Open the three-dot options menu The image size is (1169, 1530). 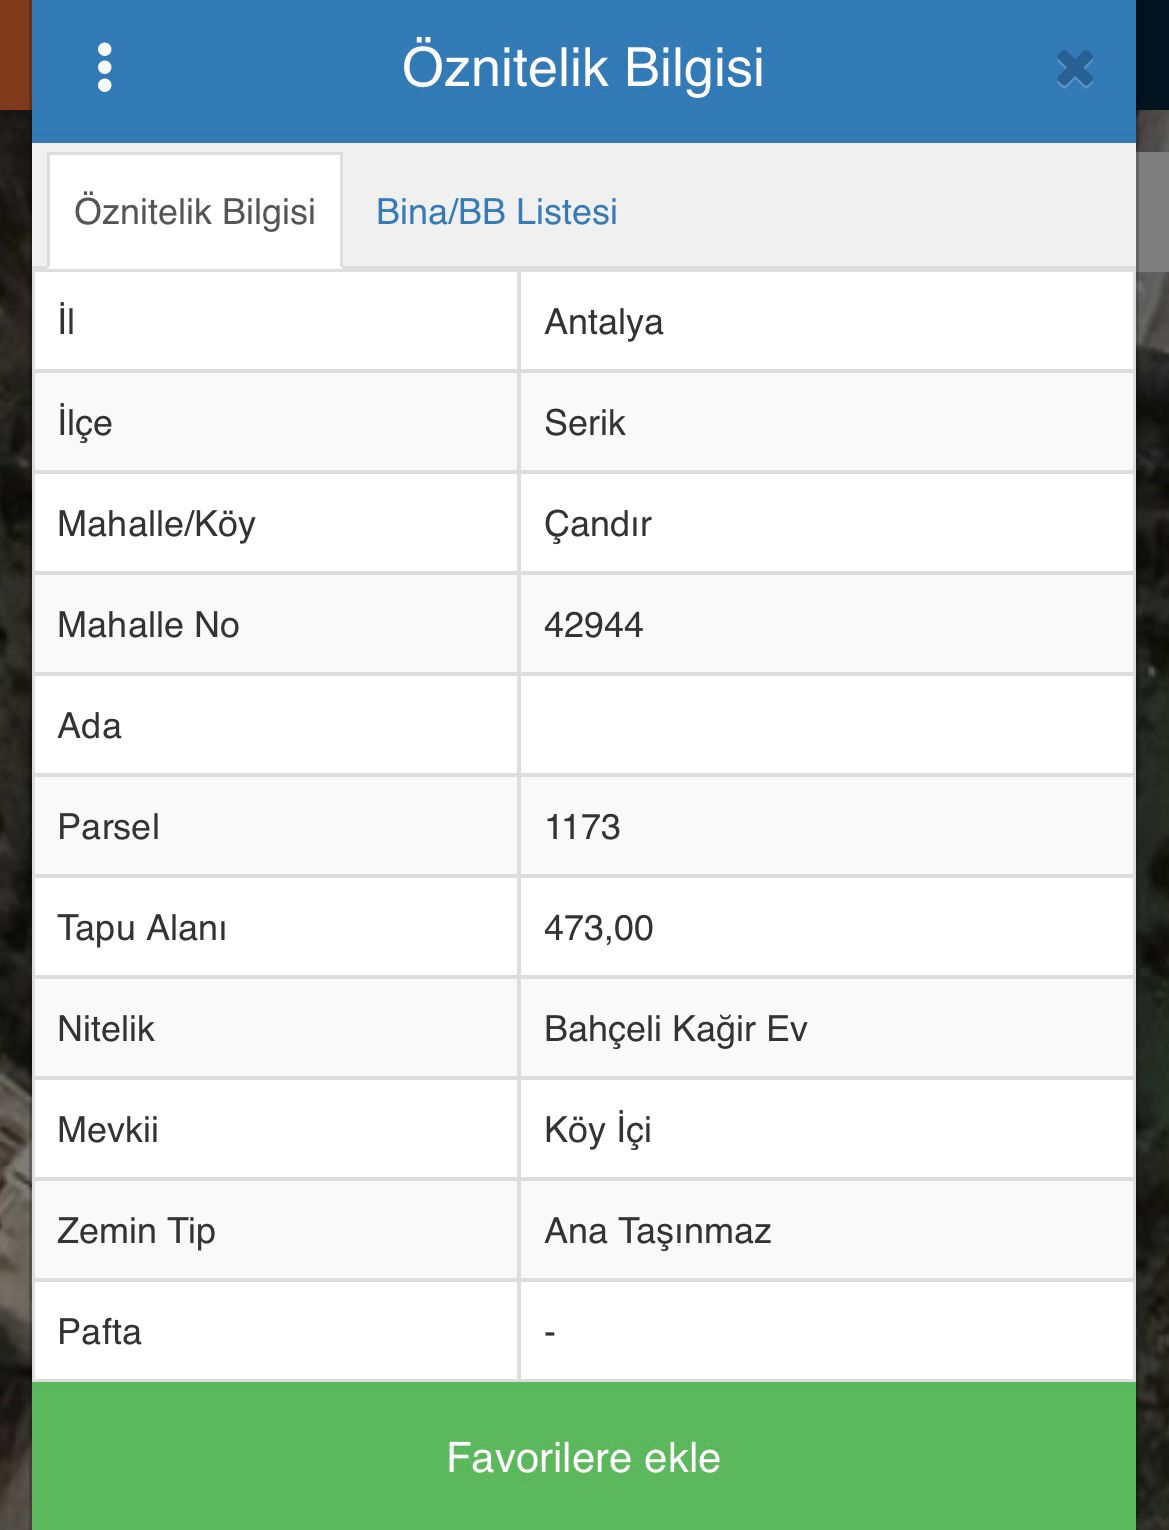(x=105, y=68)
